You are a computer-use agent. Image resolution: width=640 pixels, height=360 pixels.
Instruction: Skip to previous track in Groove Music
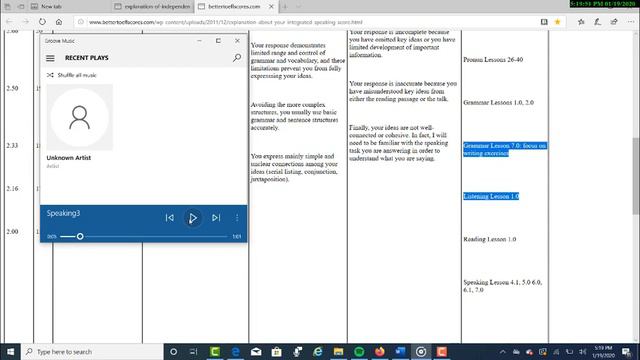tap(170, 218)
